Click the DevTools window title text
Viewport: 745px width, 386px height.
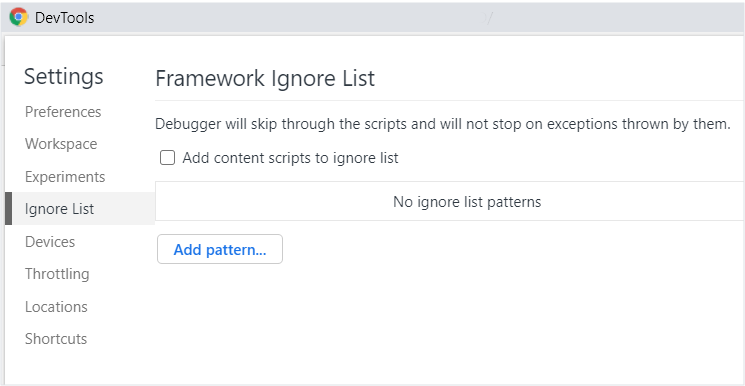pyautogui.click(x=65, y=18)
